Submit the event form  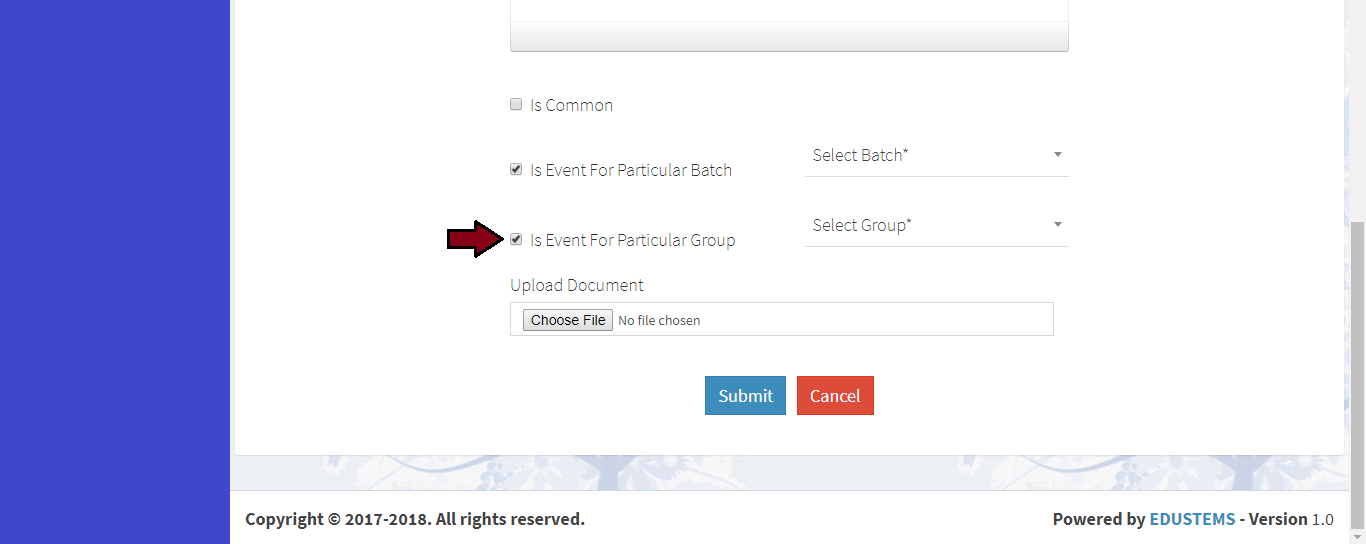tap(745, 395)
